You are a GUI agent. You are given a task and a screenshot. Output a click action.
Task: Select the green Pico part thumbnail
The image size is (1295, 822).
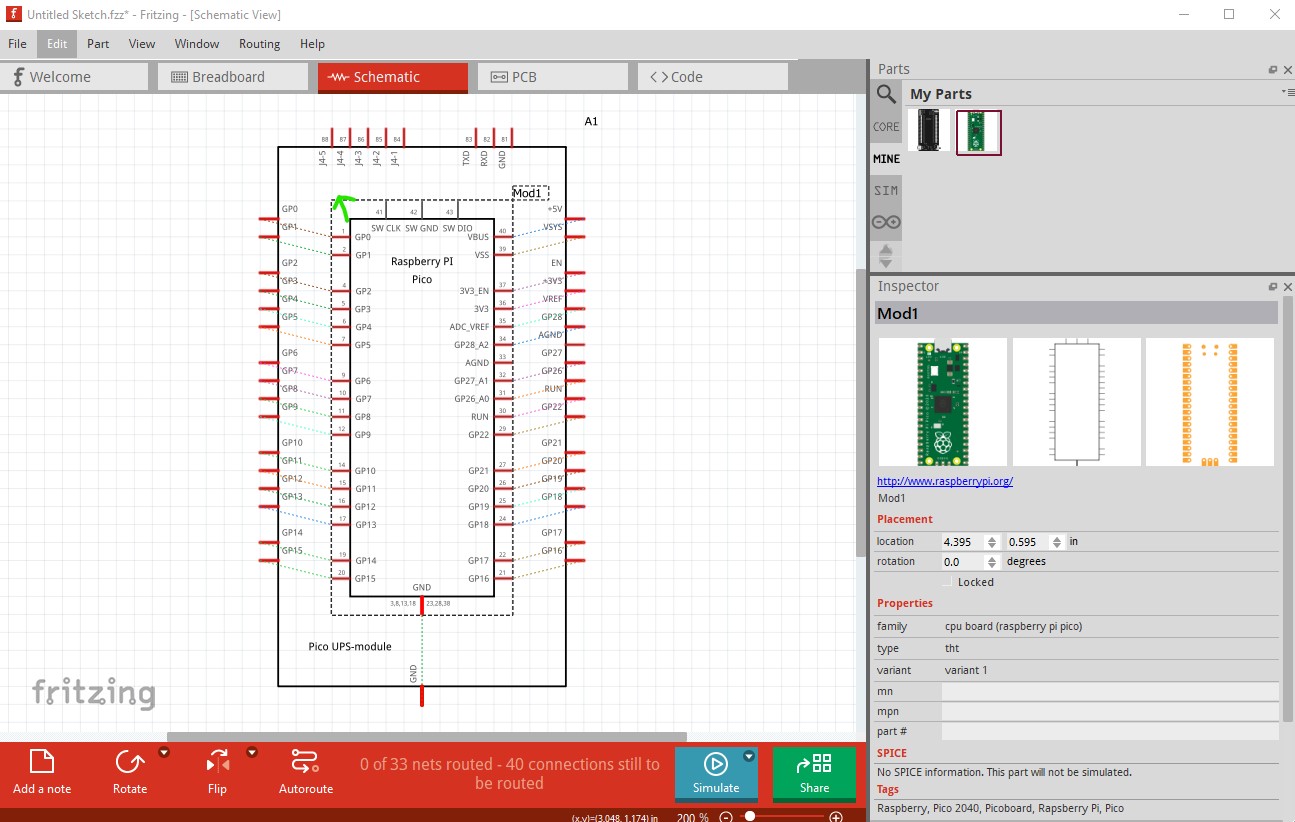pyautogui.click(x=979, y=132)
